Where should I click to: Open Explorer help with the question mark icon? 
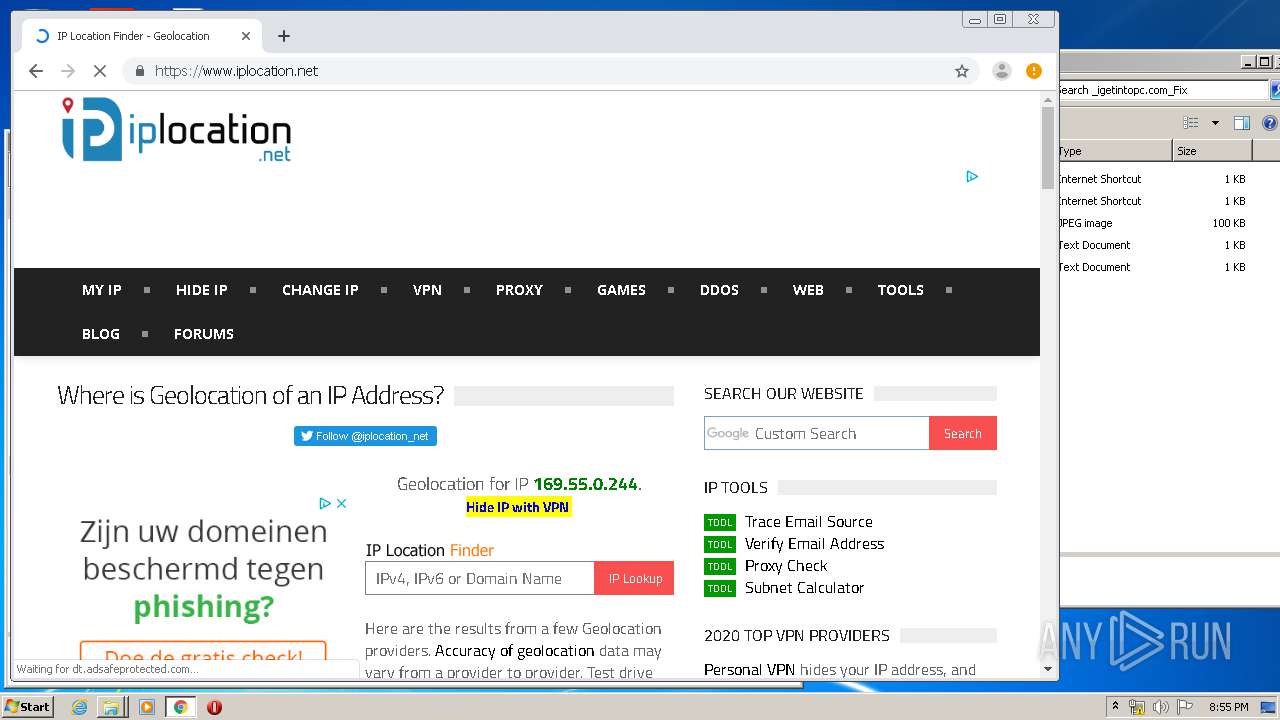point(1269,123)
